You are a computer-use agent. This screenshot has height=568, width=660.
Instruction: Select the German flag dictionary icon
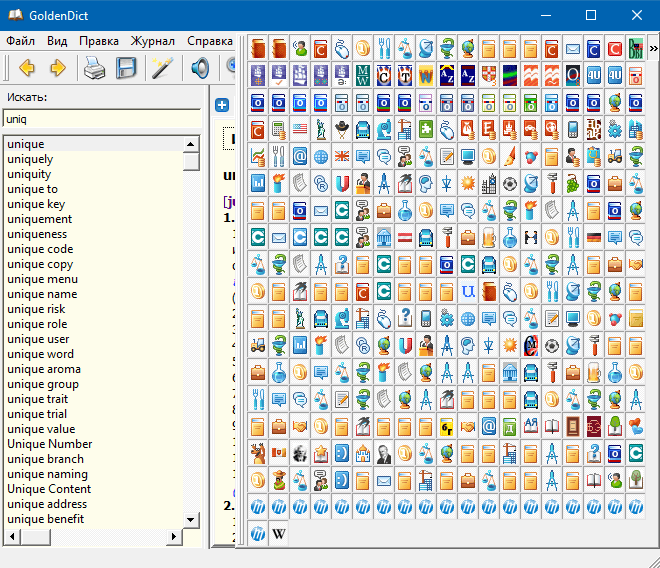click(x=594, y=236)
